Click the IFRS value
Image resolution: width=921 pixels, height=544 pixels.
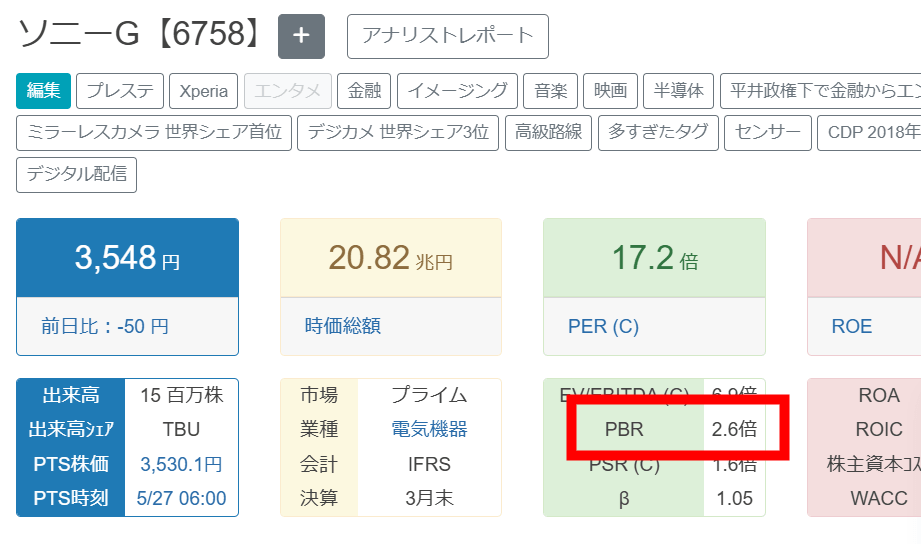pyautogui.click(x=429, y=464)
